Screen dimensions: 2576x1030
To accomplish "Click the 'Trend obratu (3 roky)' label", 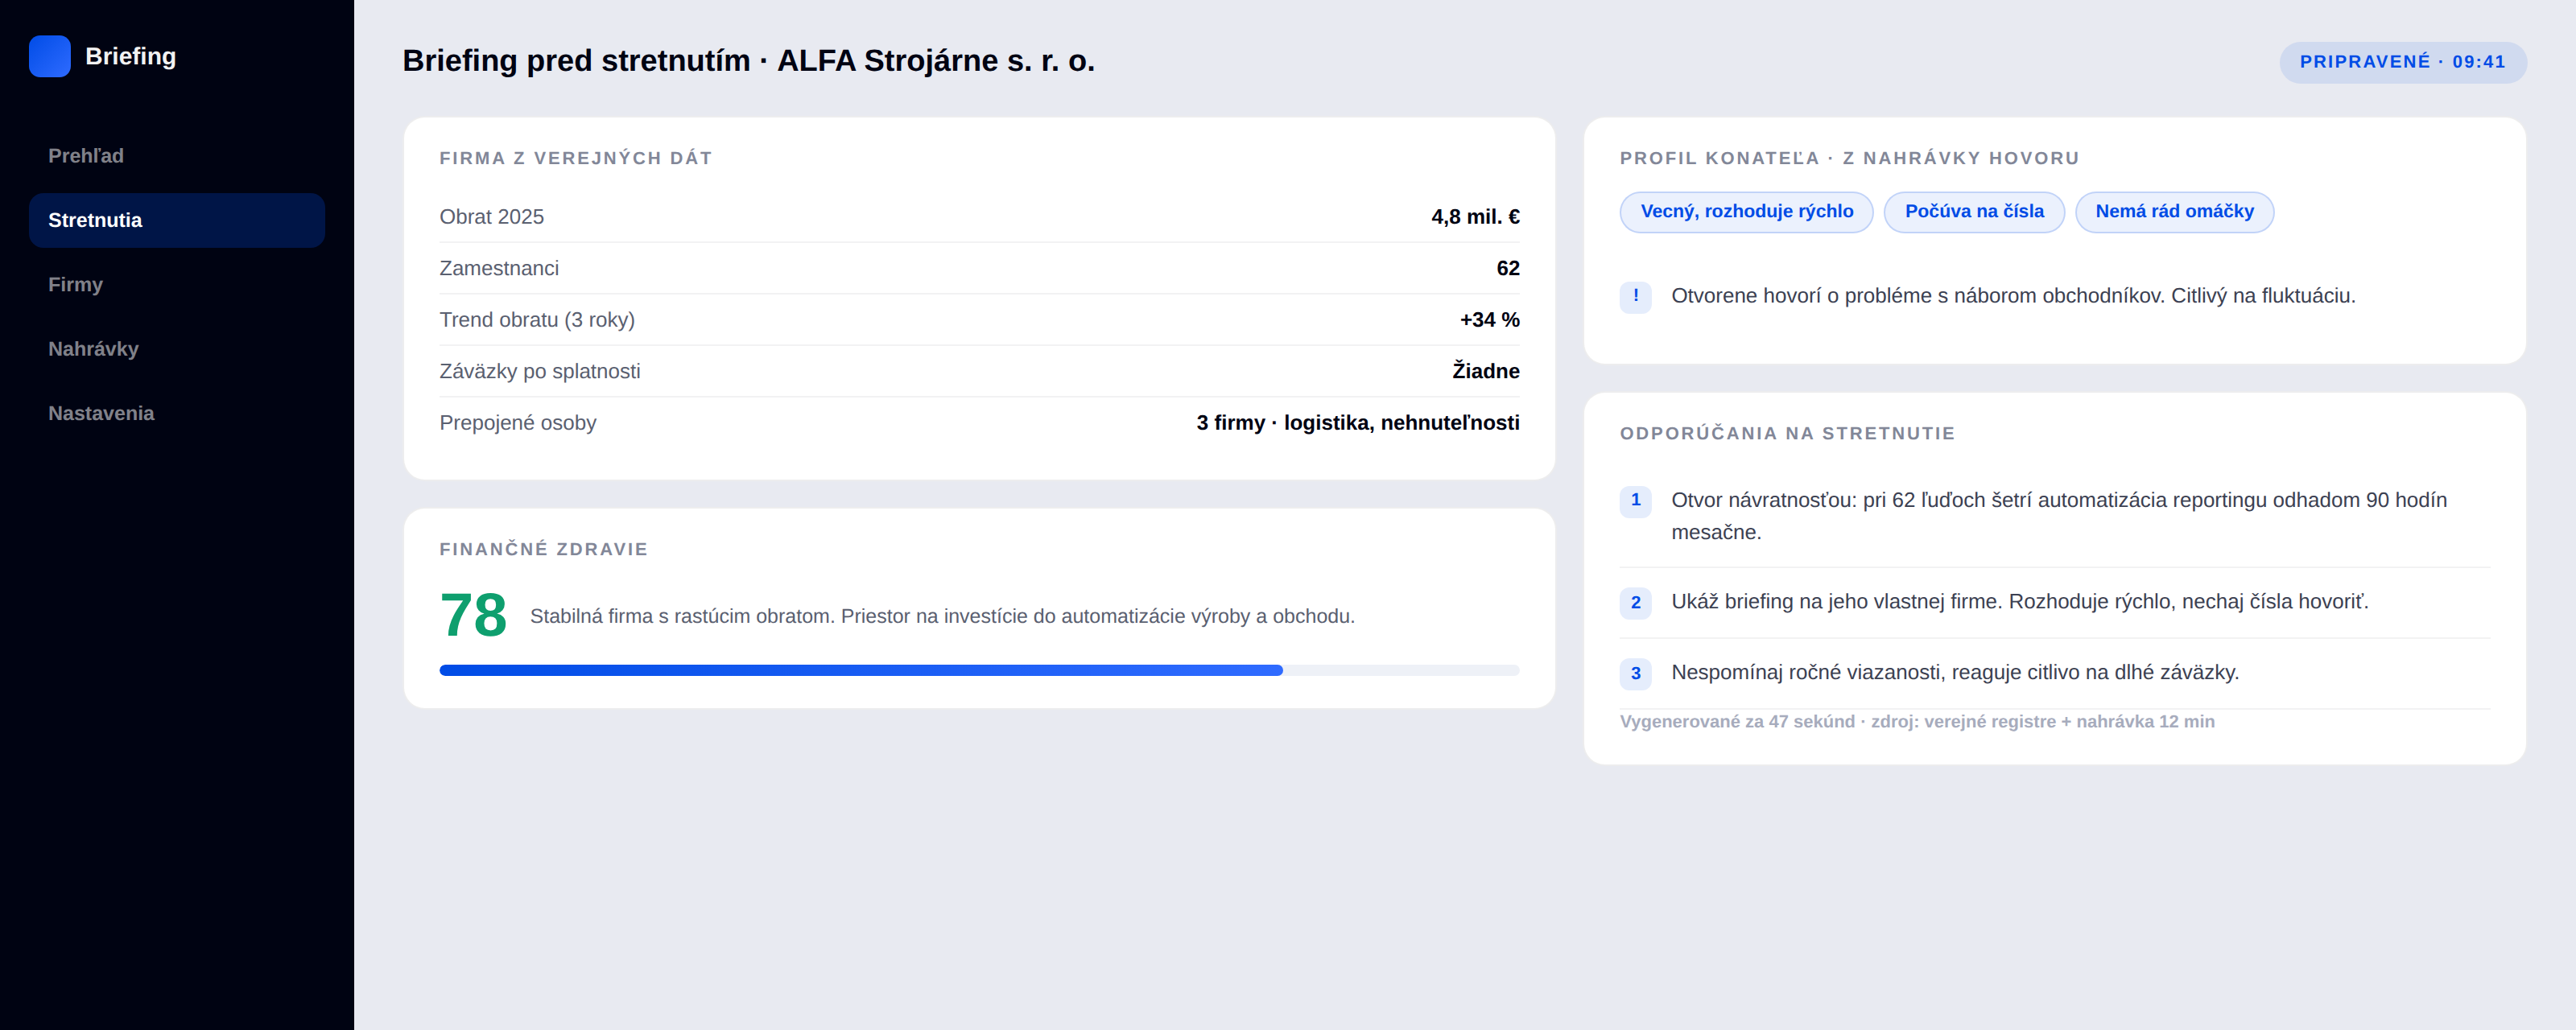I will (x=537, y=320).
